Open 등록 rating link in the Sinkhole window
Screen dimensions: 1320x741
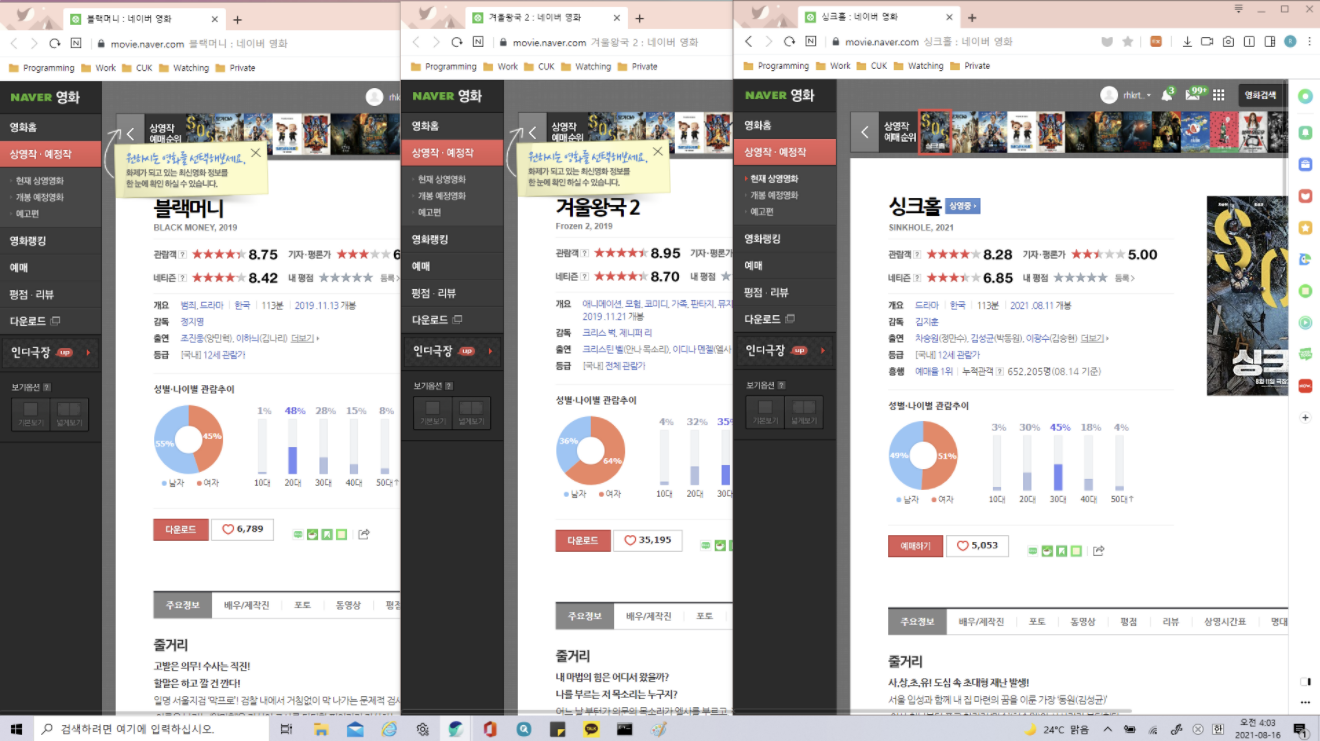(1125, 278)
